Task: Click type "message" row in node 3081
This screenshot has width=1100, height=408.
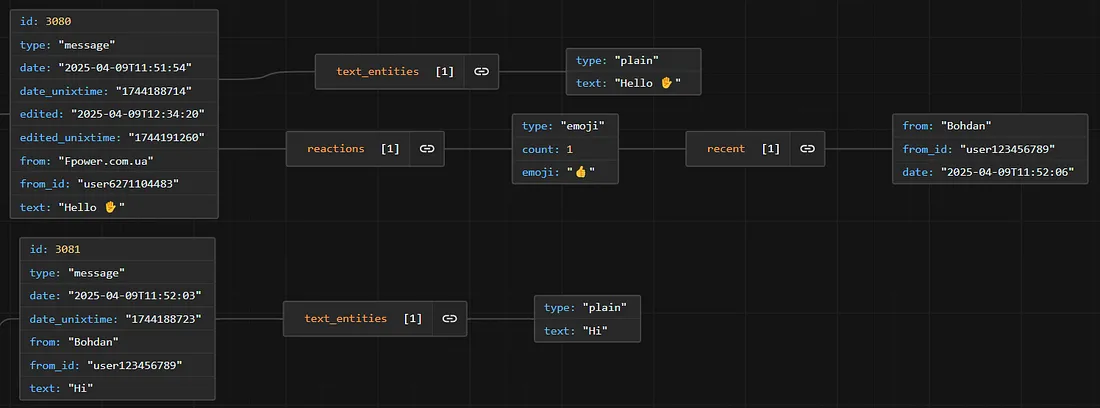Action: (117, 272)
